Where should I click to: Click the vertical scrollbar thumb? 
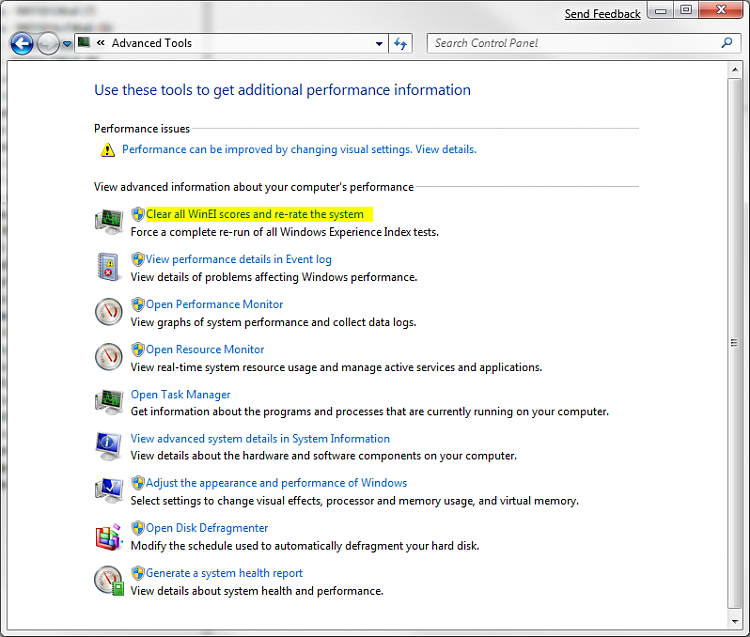pyautogui.click(x=734, y=343)
